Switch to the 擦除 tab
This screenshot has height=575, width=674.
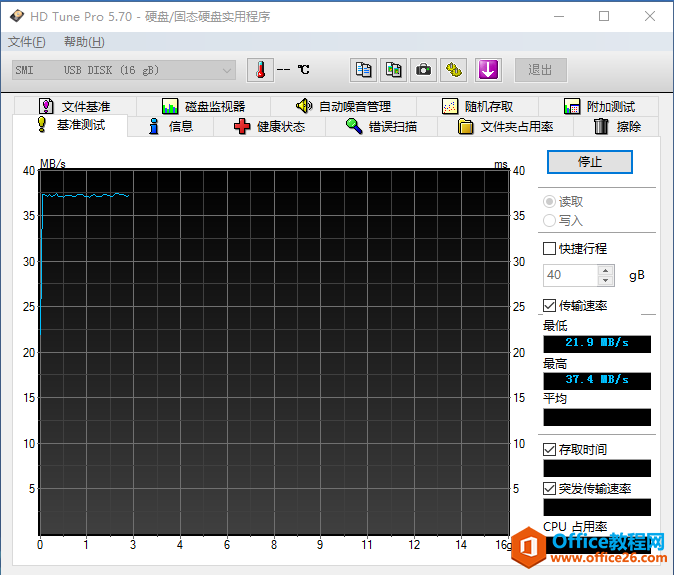[616, 126]
